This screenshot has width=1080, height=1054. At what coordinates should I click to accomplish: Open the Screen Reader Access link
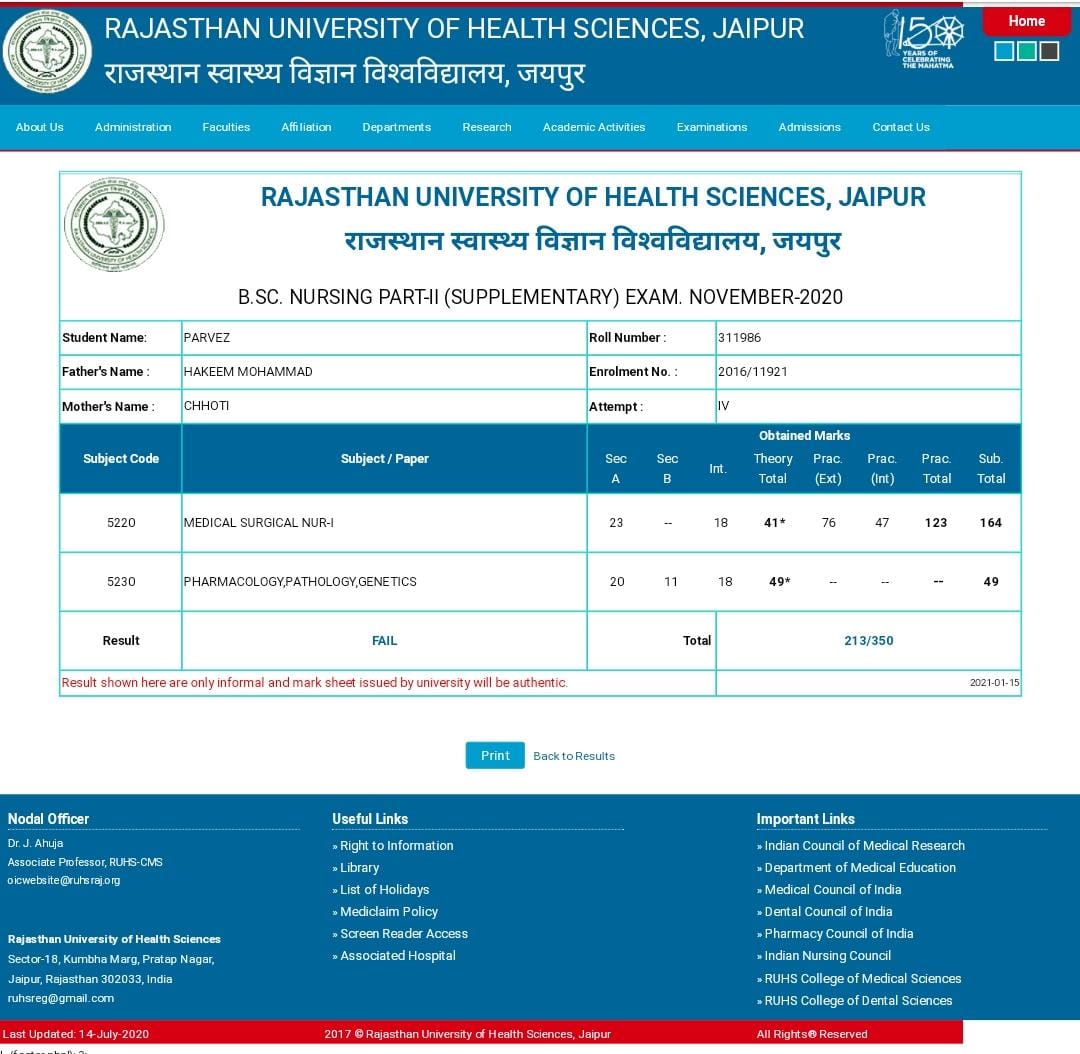coord(404,933)
